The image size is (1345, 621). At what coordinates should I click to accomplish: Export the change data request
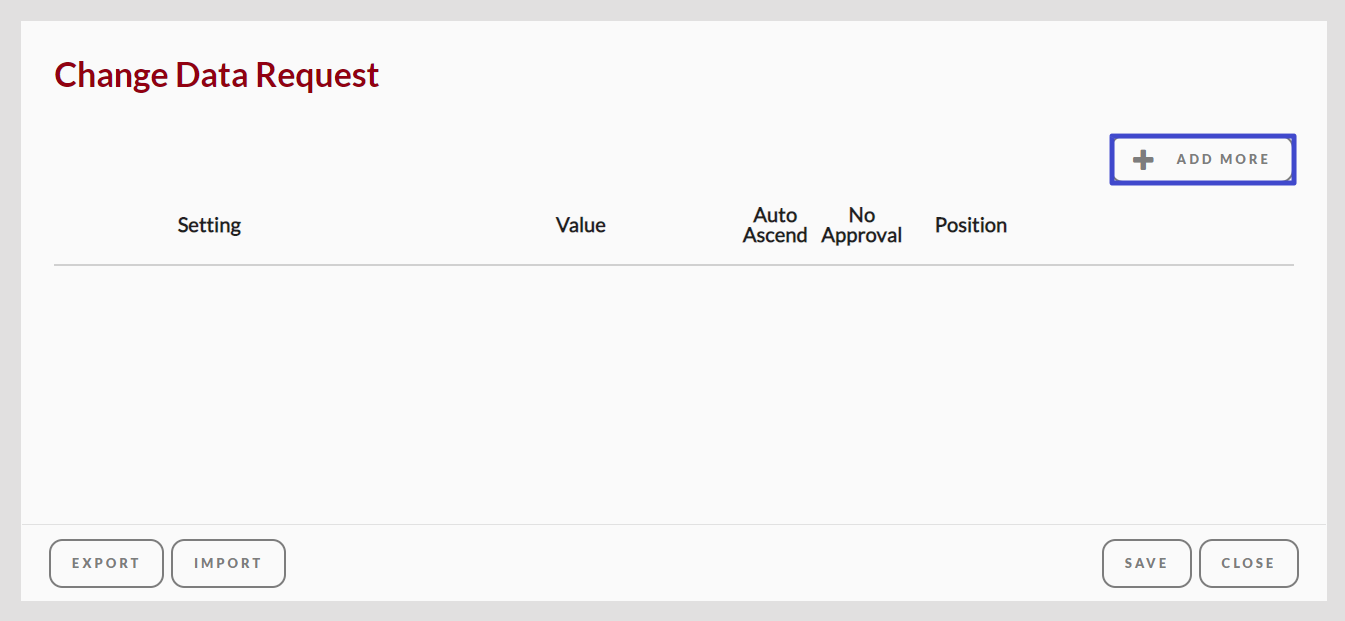pyautogui.click(x=106, y=563)
